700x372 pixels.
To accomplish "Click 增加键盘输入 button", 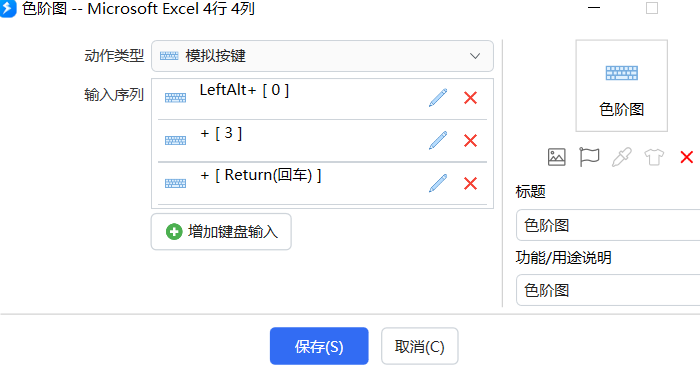I will 221,232.
